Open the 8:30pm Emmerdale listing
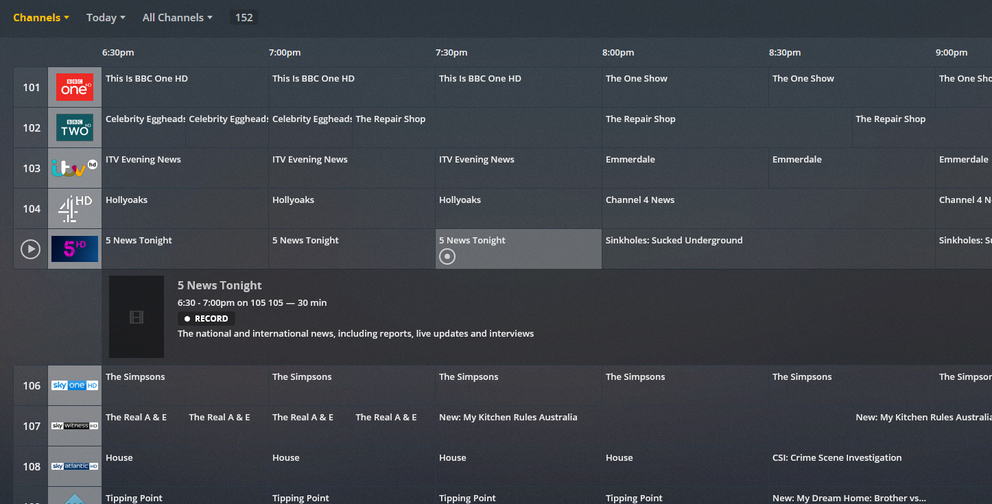The width and height of the screenshot is (992, 504). (x=852, y=168)
